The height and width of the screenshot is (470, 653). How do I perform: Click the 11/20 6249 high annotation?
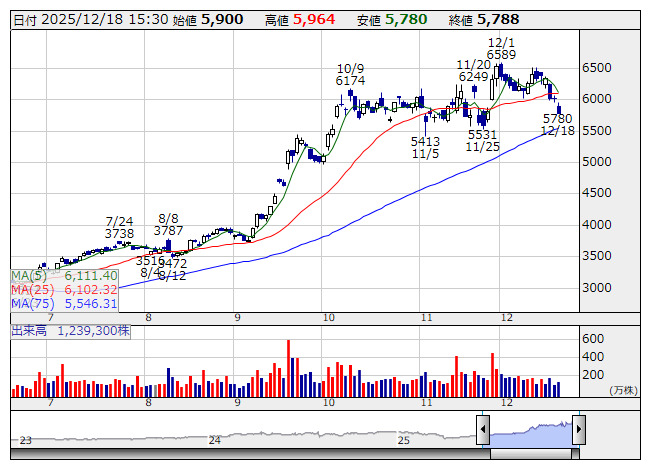click(x=474, y=71)
